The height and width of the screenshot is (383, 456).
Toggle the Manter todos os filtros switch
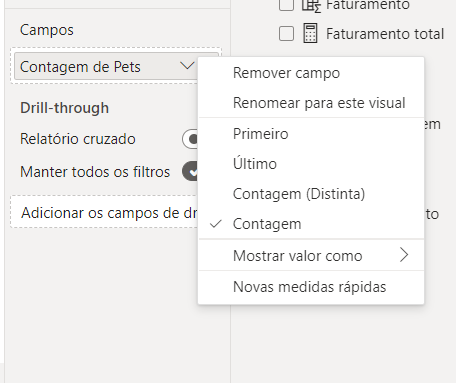coord(190,171)
